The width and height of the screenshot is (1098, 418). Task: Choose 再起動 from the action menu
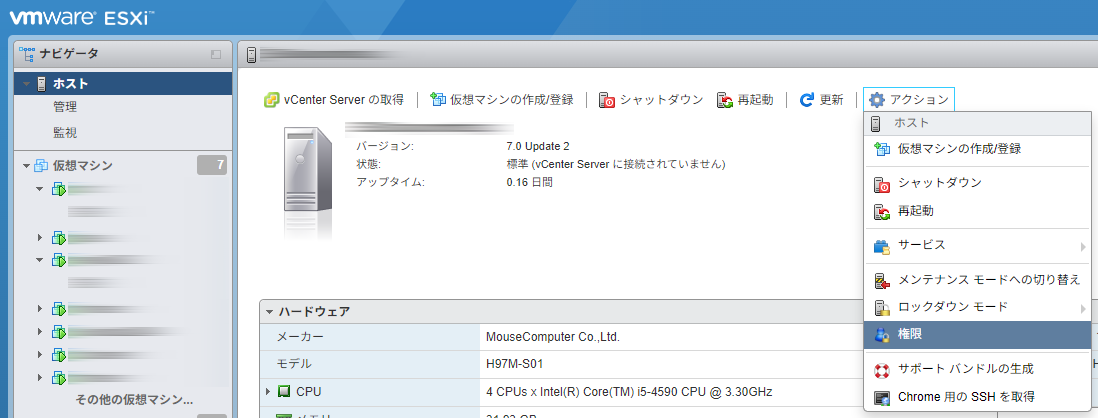click(x=978, y=211)
